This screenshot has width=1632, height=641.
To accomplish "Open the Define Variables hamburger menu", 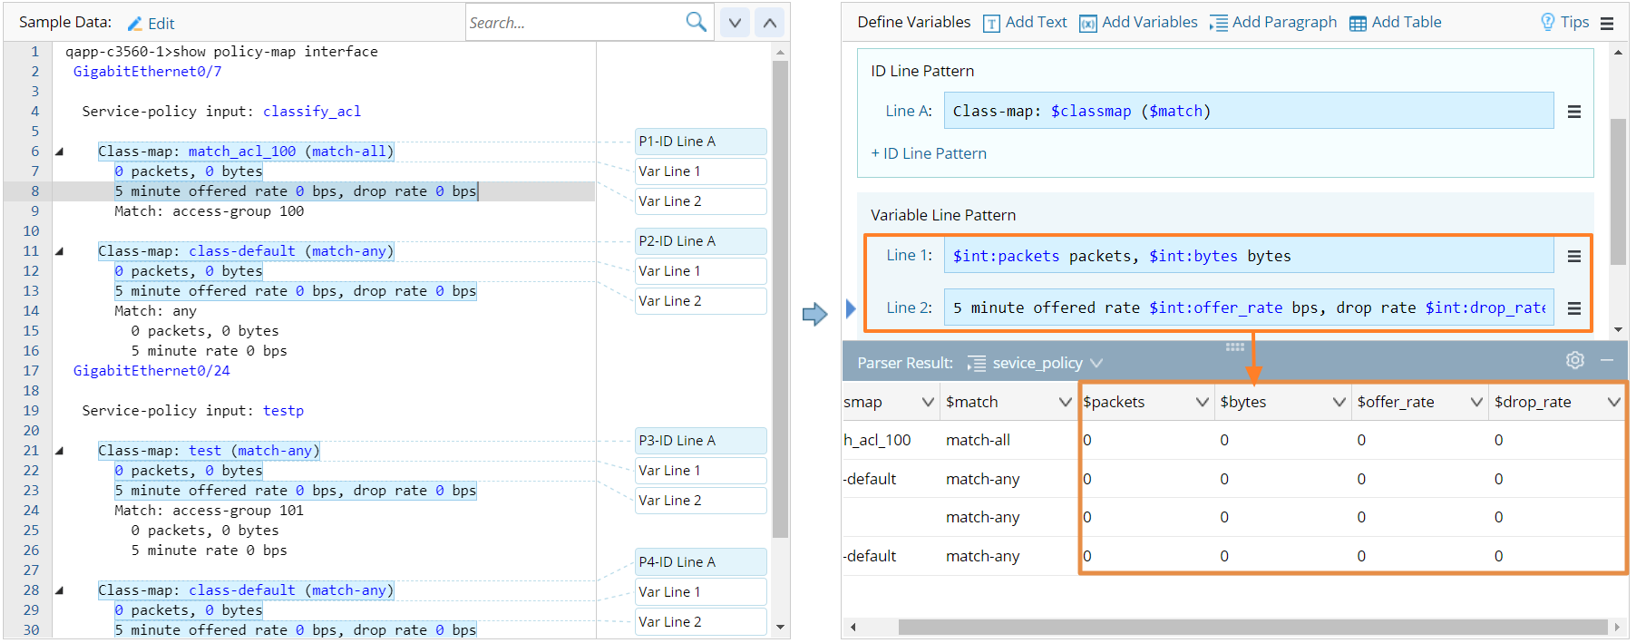I will pos(1607,23).
